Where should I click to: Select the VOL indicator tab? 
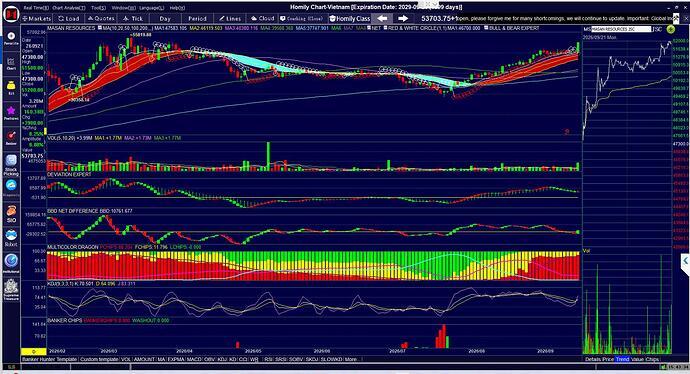(126, 359)
